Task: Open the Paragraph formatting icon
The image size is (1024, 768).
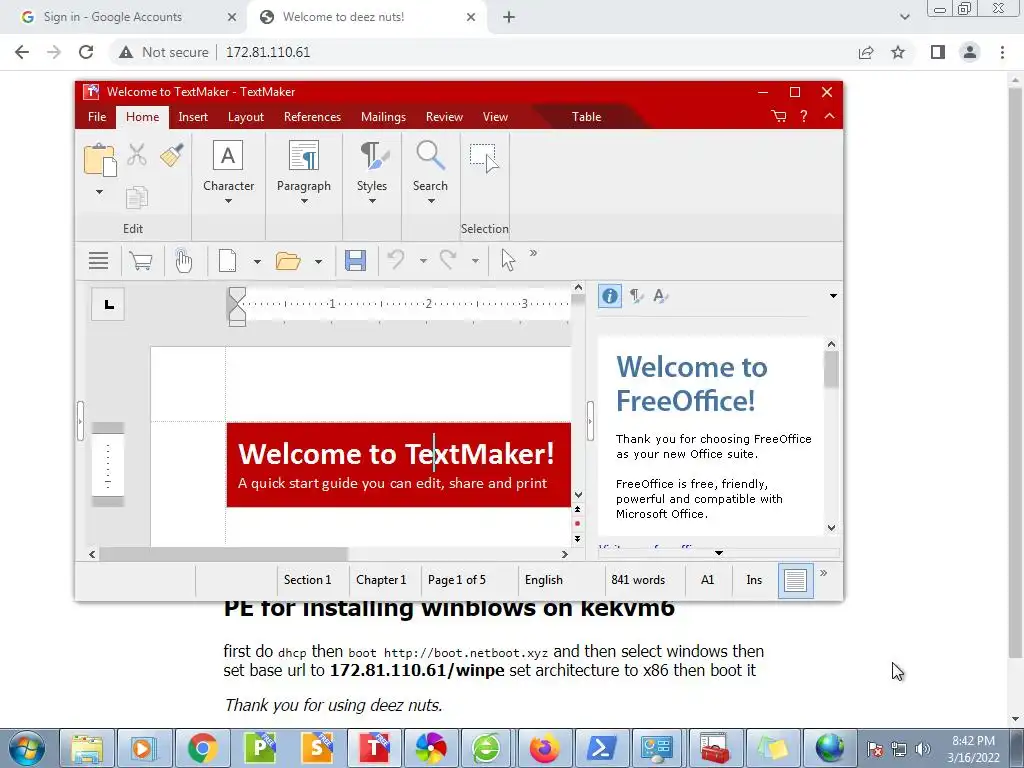Action: (304, 155)
